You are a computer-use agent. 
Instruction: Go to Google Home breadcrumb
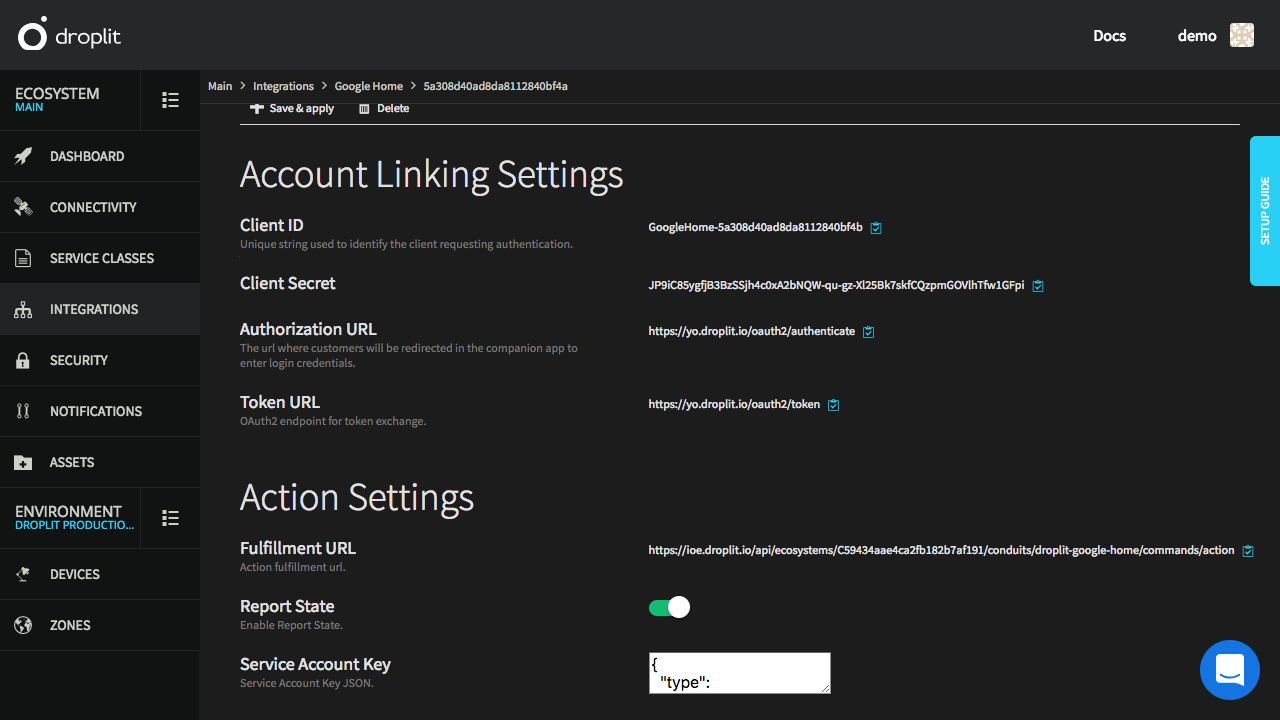[369, 86]
